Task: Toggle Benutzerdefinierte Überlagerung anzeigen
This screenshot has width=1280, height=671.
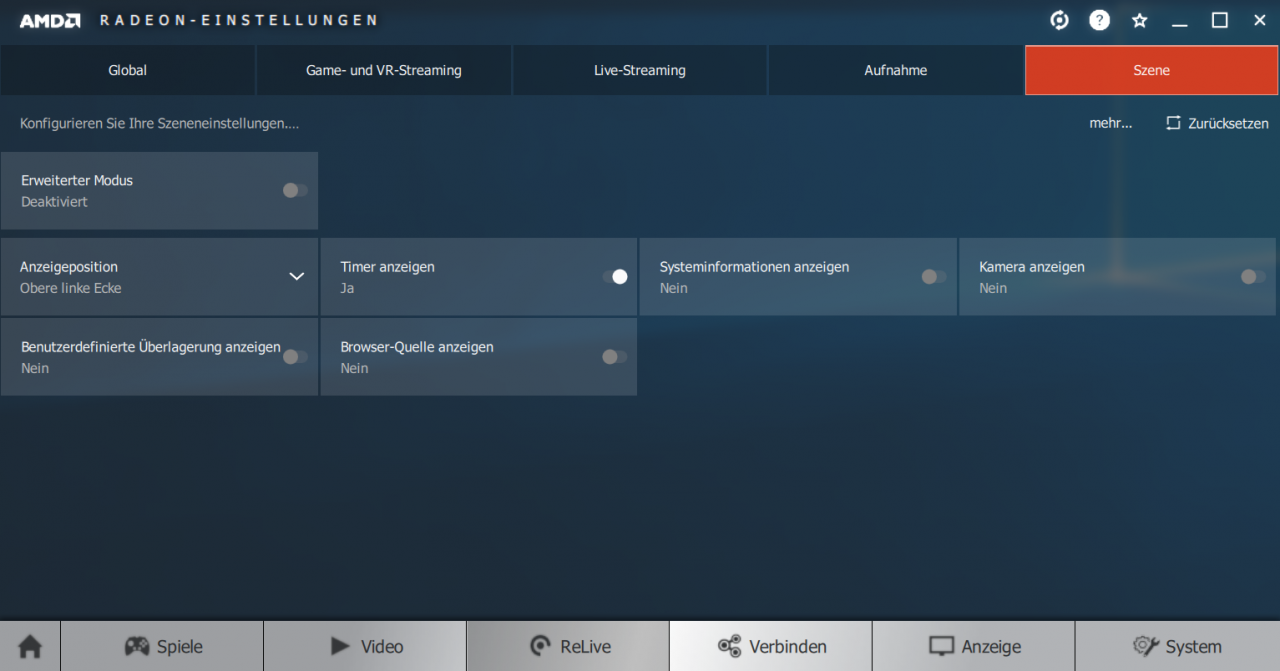Action: click(295, 357)
